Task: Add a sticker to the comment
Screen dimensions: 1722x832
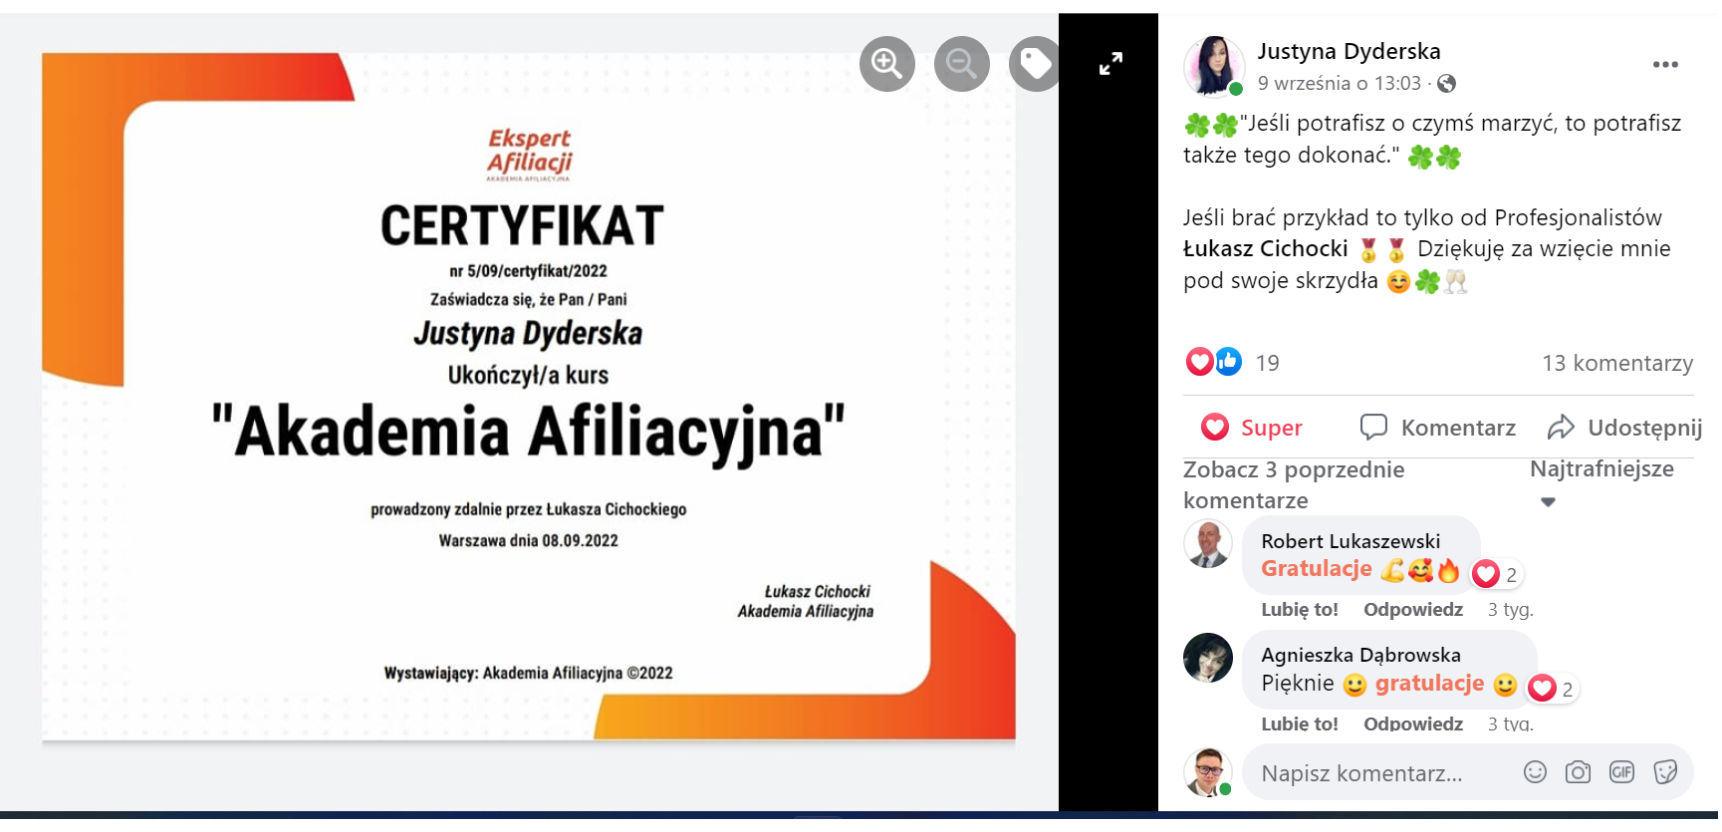Action: [1665, 772]
